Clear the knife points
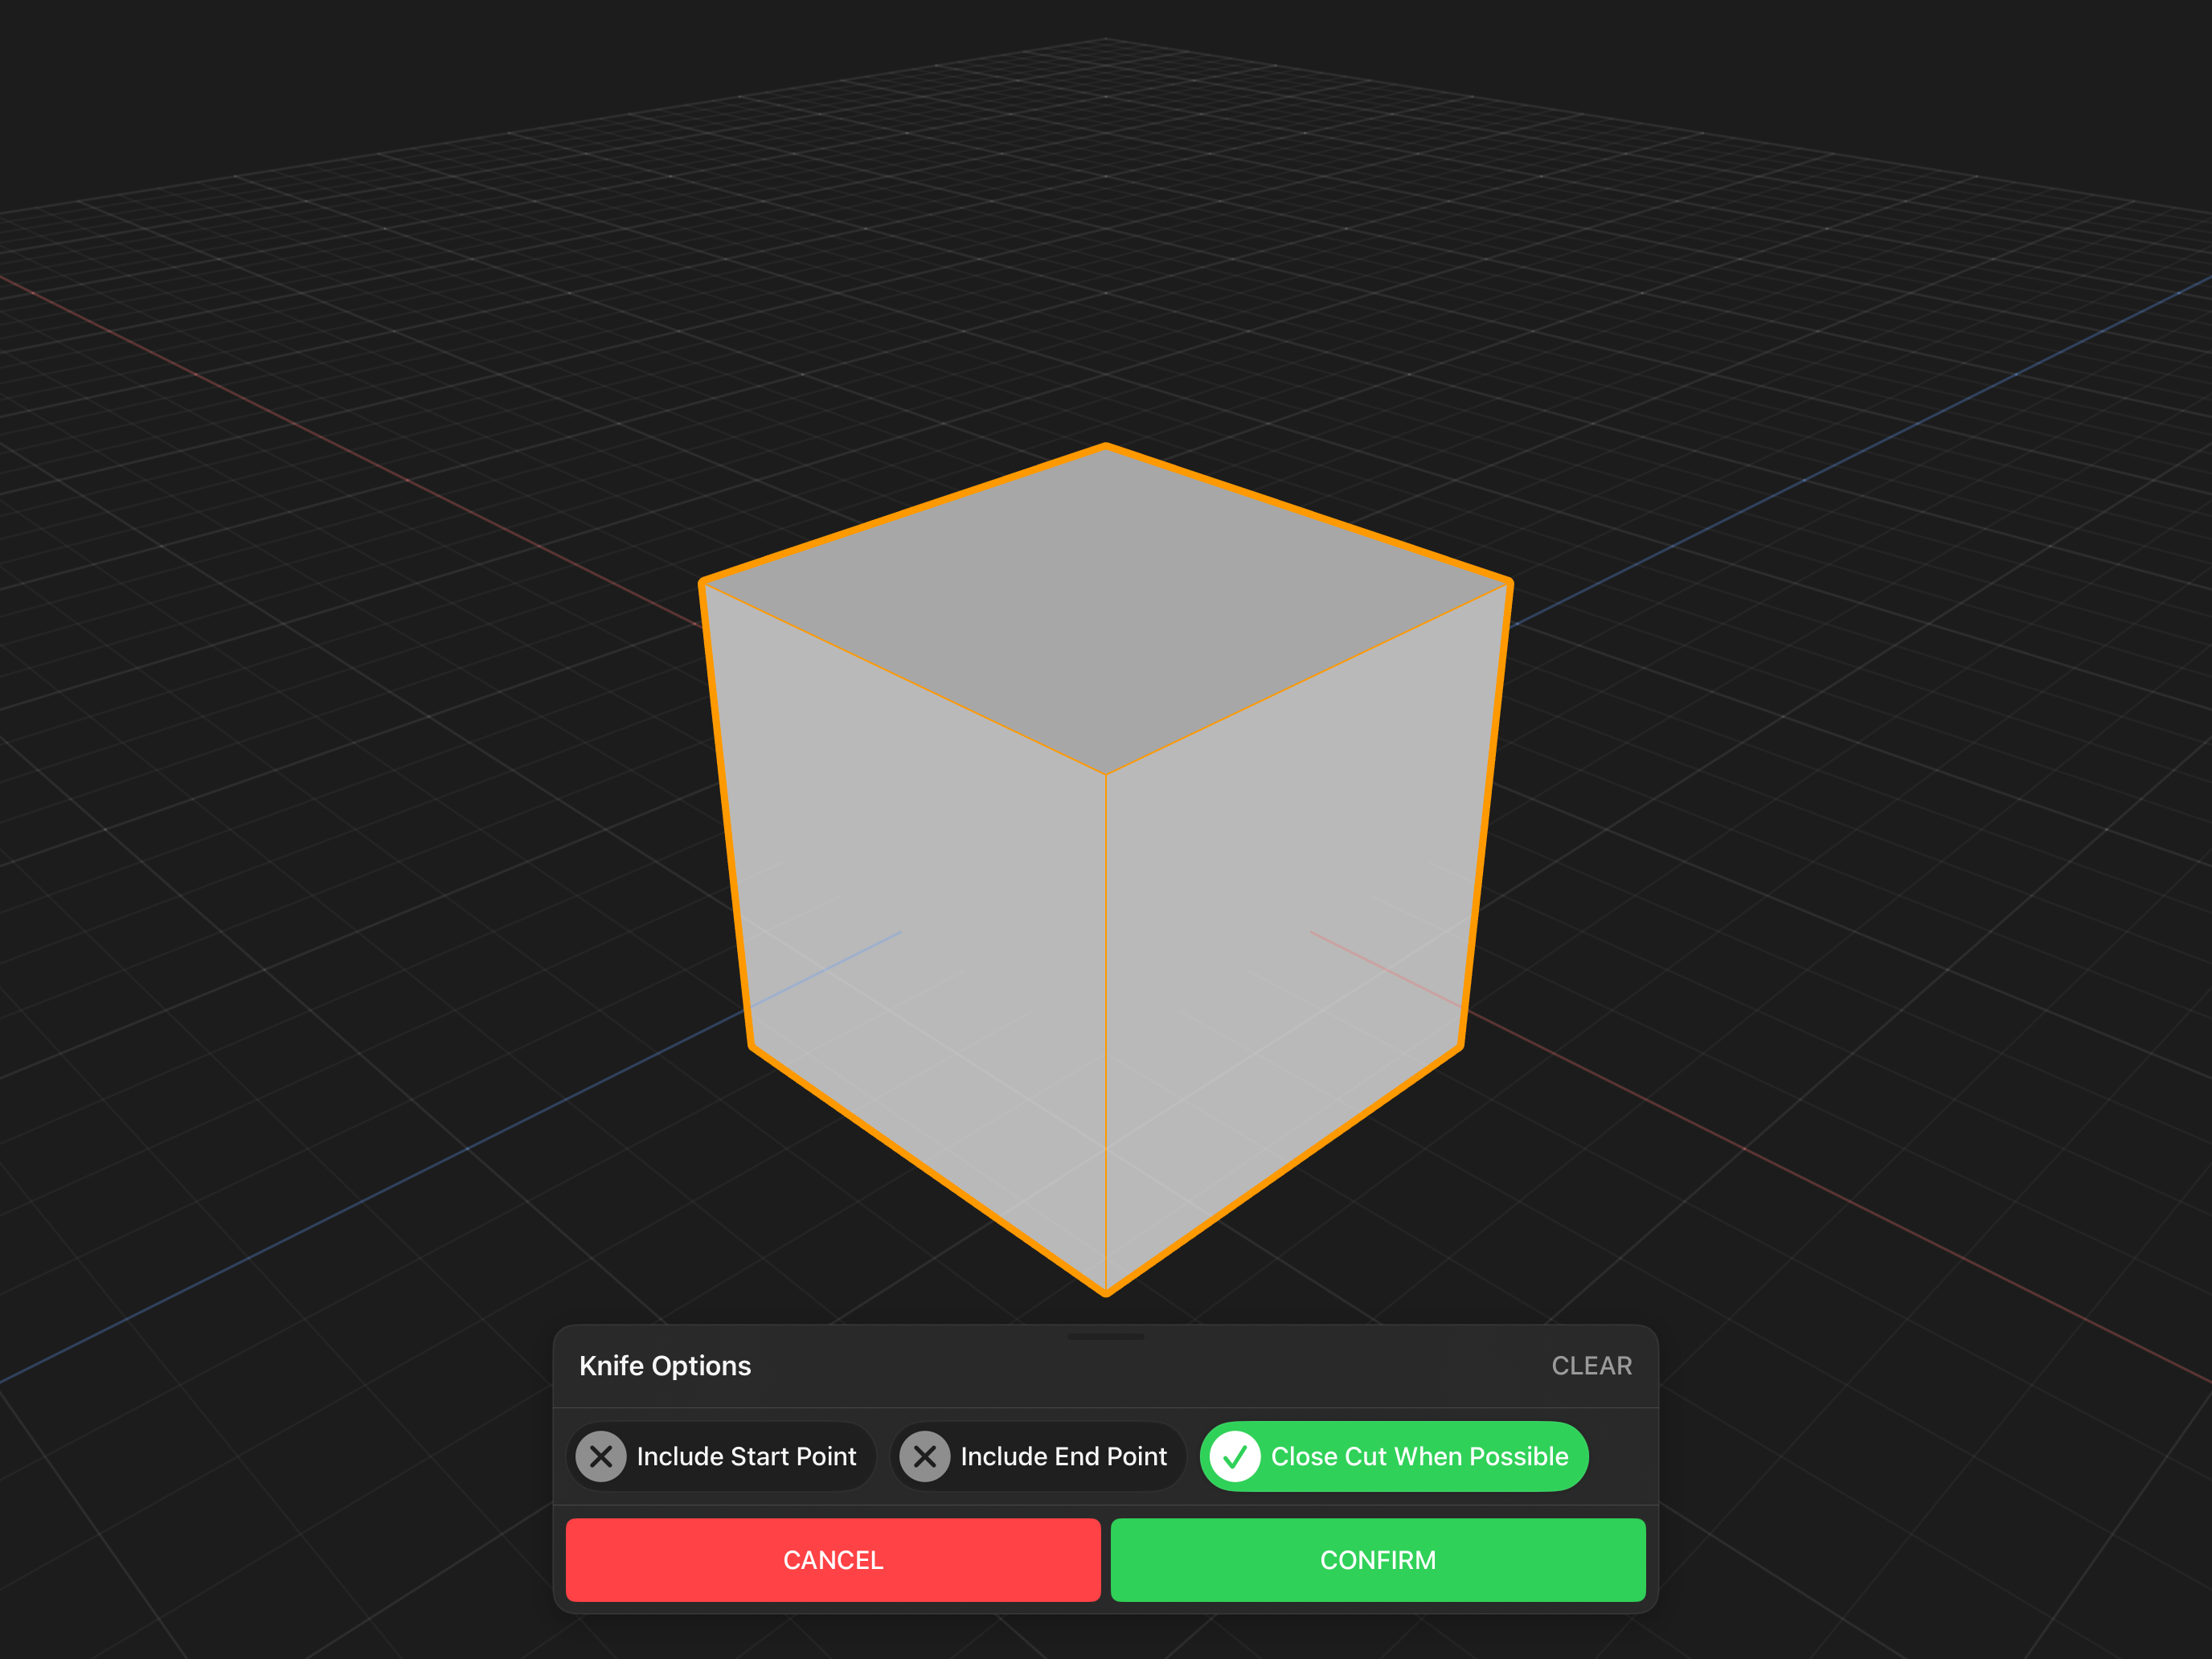Viewport: 2212px width, 1659px height. 1591,1366
